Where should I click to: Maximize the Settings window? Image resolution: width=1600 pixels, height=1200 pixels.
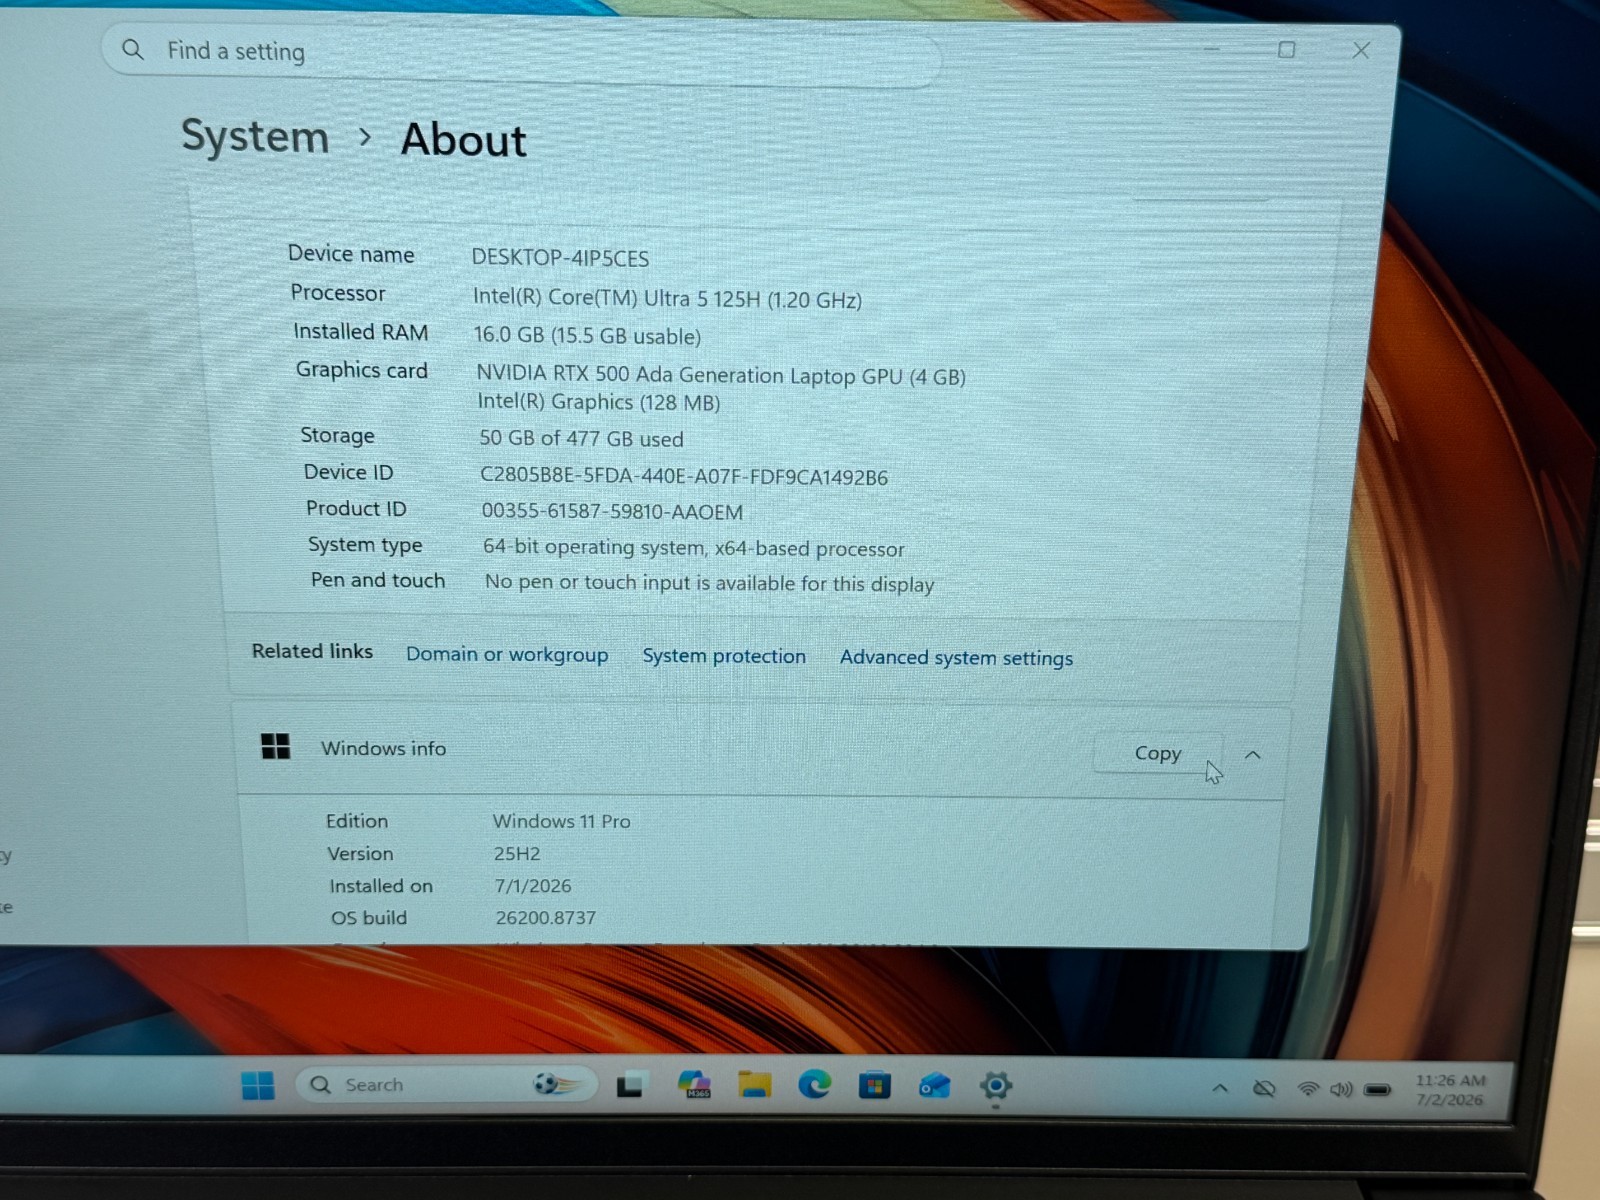tap(1287, 49)
